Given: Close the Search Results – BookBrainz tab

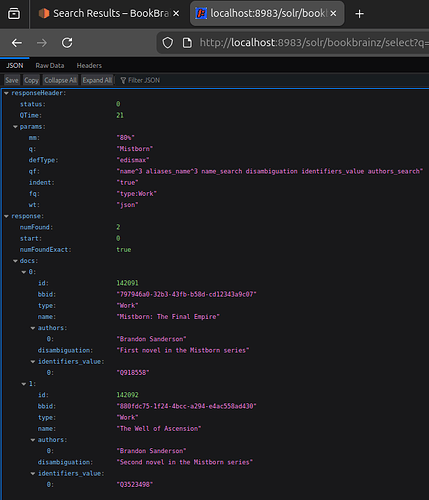Looking at the screenshot, I should coord(176,14).
